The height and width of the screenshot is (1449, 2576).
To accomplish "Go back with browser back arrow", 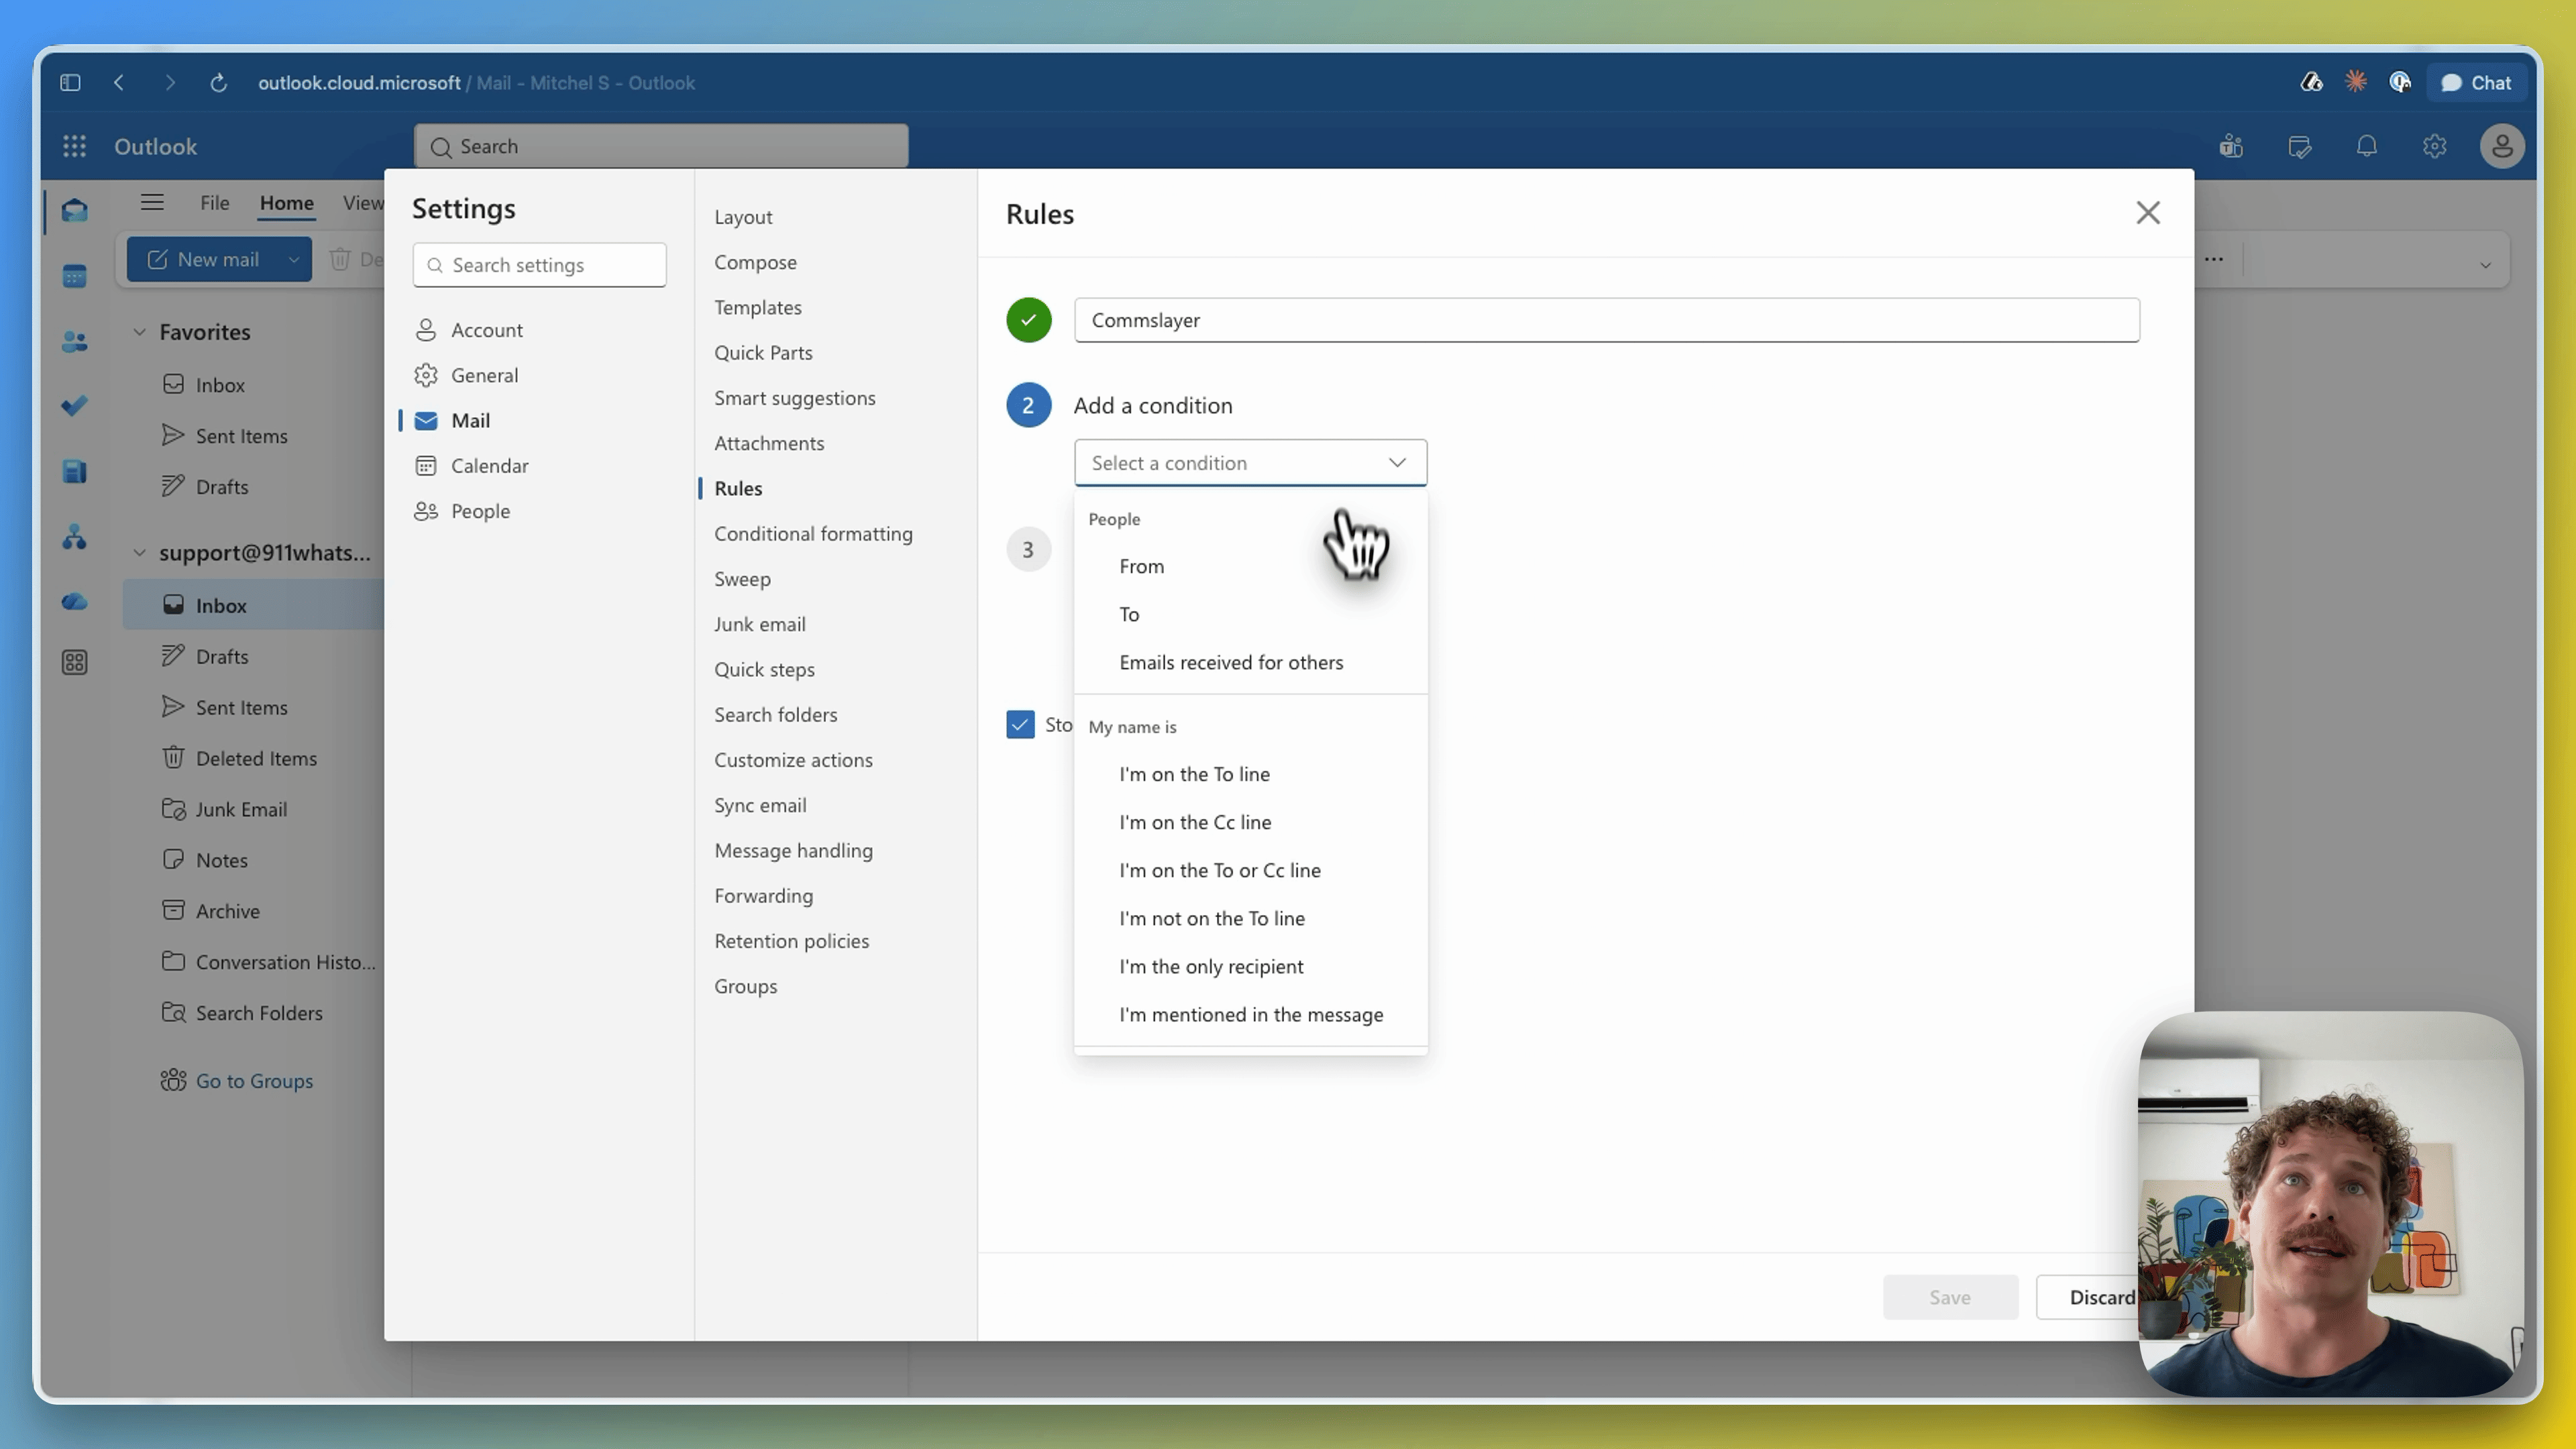I will coord(120,83).
